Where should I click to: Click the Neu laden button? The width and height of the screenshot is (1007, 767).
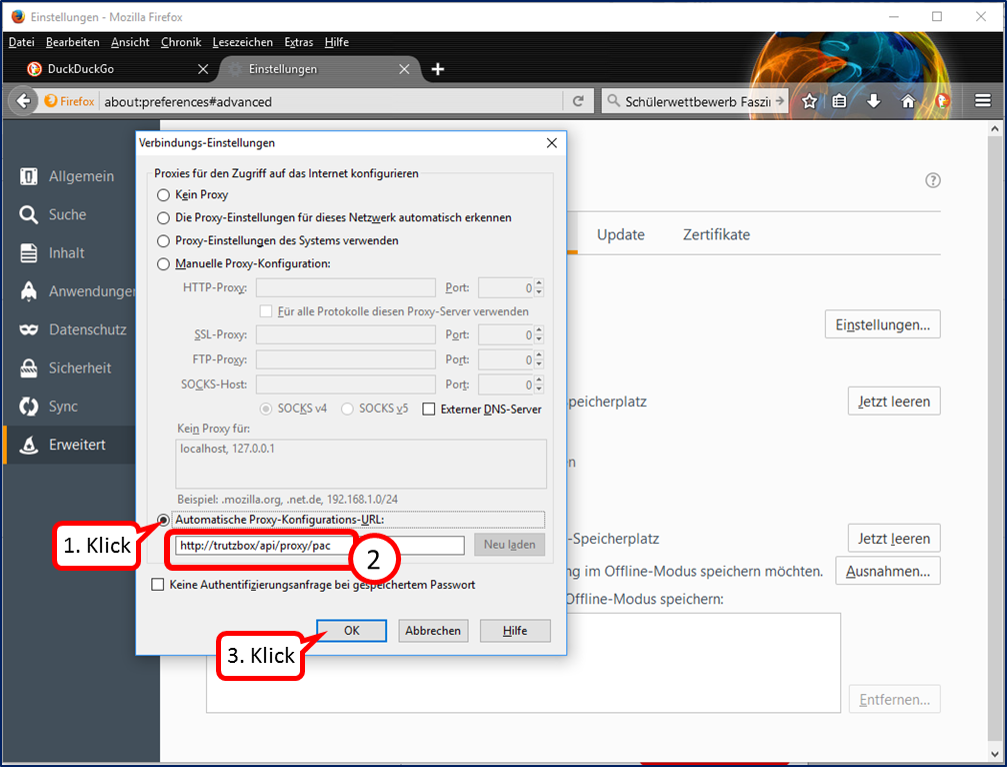[509, 545]
